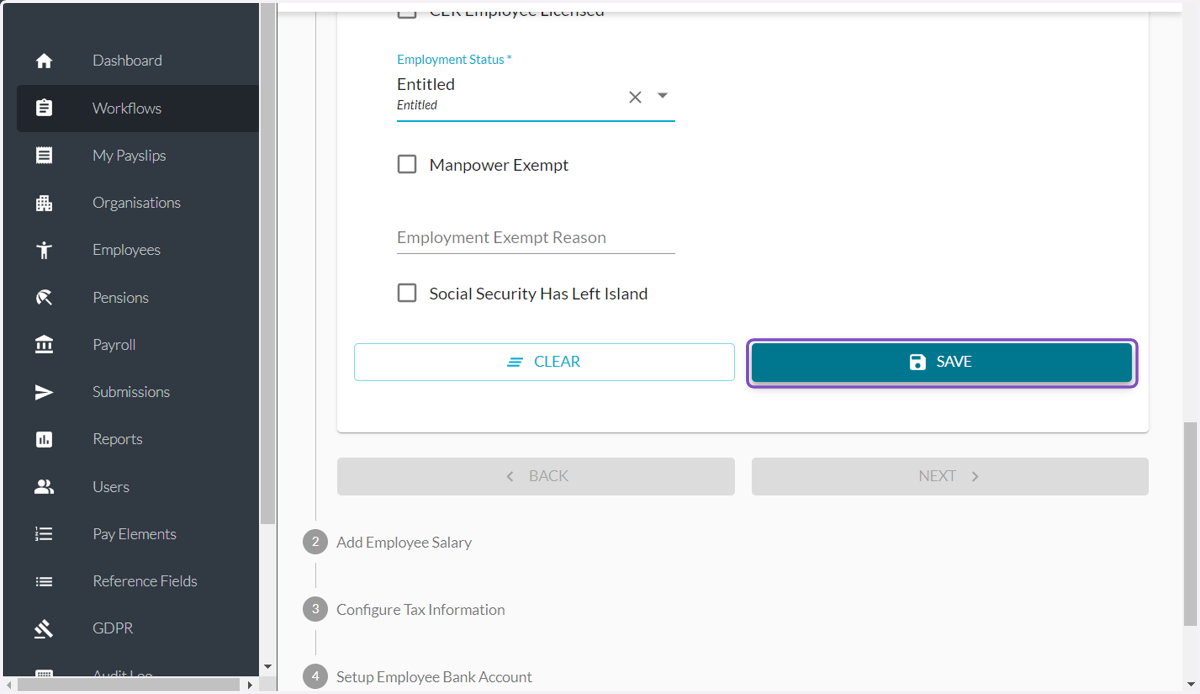Click sidebar horizontal scroll right arrow
This screenshot has height=694, width=1200.
[x=250, y=685]
